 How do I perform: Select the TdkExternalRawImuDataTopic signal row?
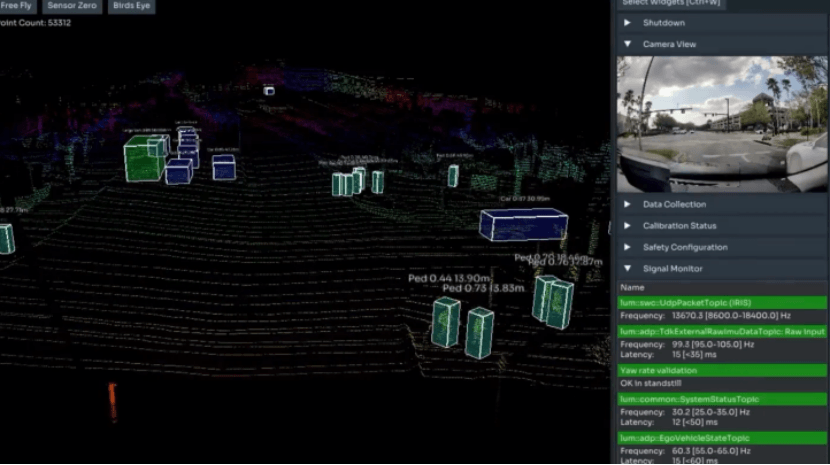[722, 331]
